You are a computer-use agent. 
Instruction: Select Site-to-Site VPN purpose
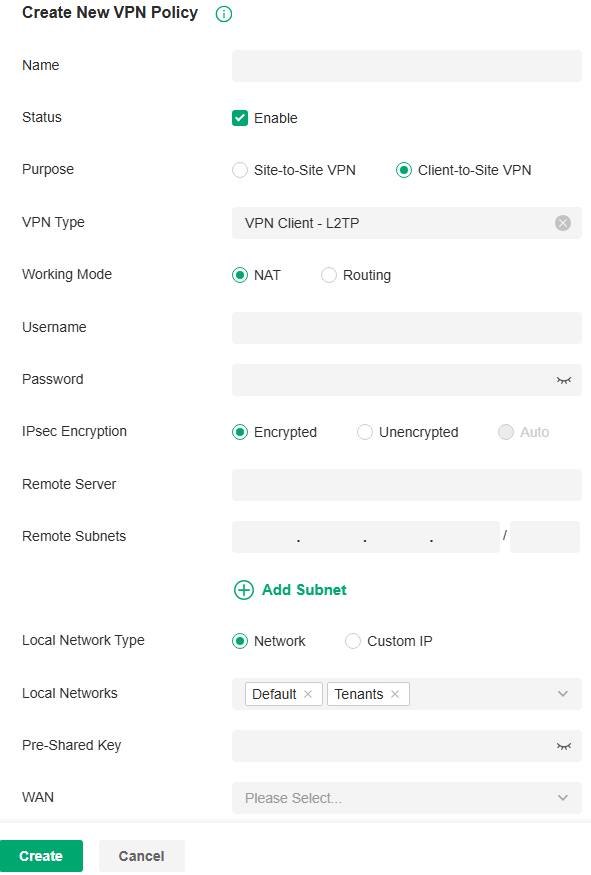coord(240,170)
